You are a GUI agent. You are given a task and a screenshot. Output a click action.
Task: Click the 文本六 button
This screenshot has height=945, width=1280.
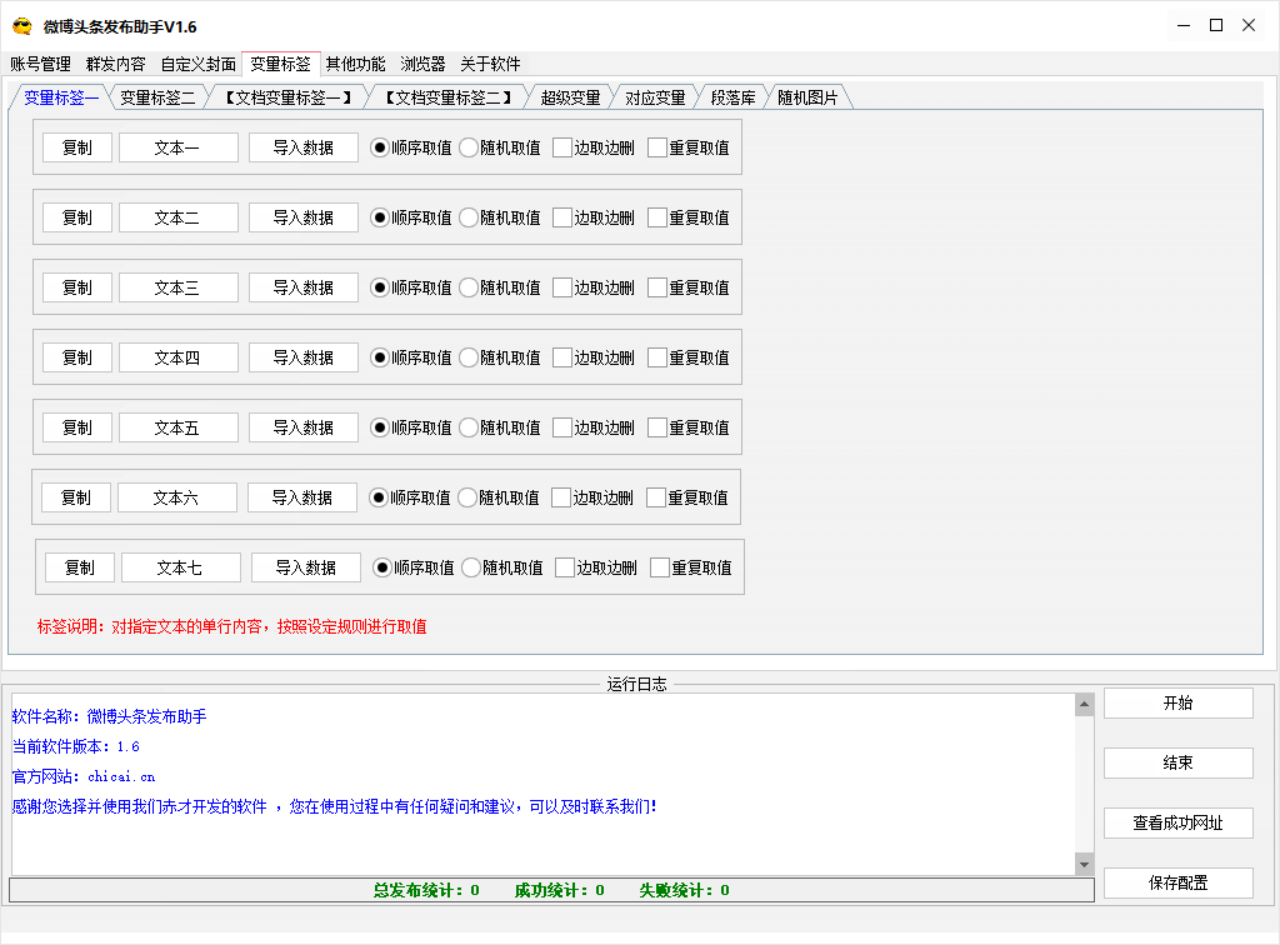[x=177, y=497]
